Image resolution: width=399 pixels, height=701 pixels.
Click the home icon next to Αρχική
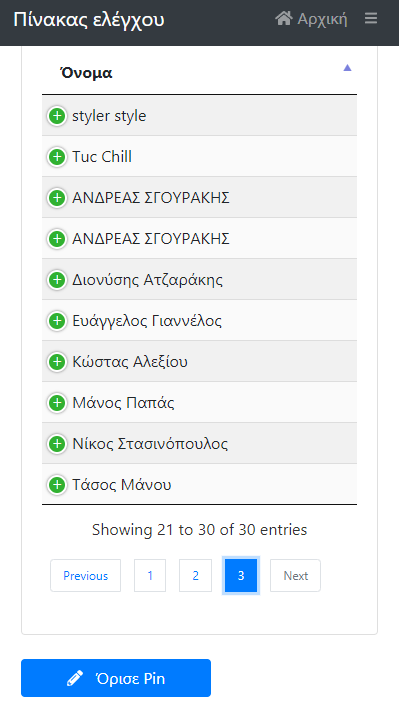tap(284, 18)
